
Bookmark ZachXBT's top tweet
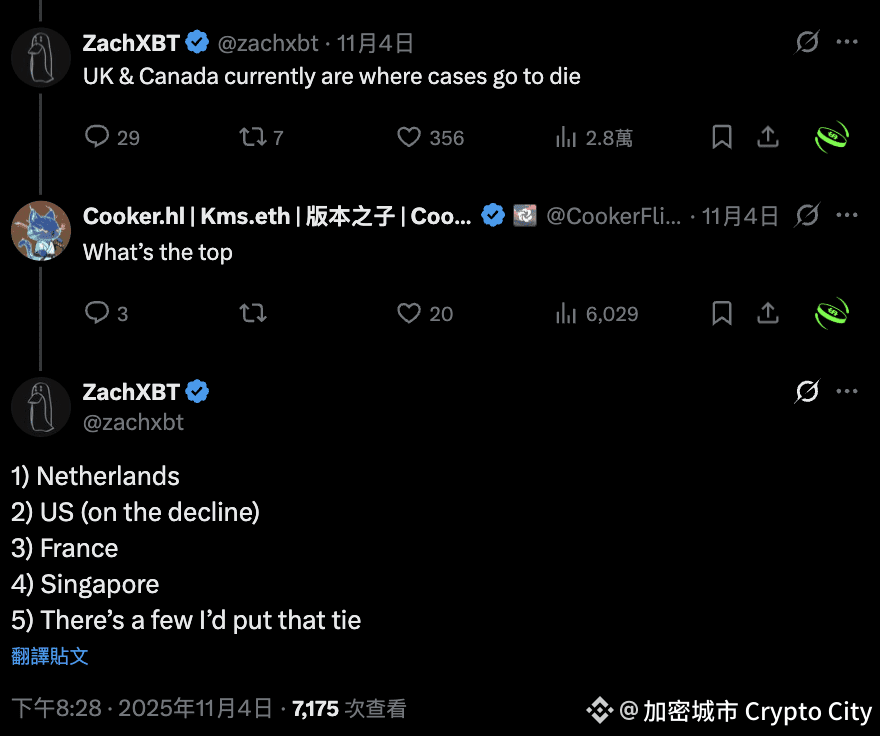721,137
